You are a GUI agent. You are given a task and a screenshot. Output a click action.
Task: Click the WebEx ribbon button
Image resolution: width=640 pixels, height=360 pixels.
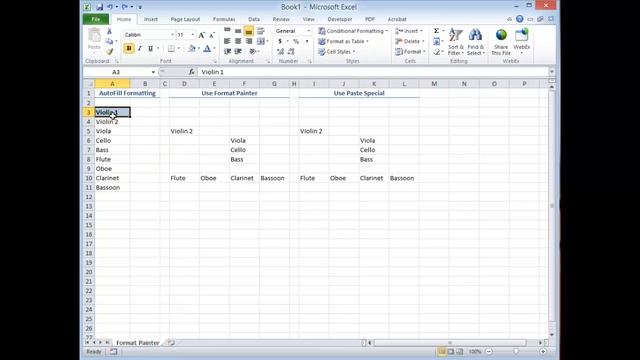522,42
